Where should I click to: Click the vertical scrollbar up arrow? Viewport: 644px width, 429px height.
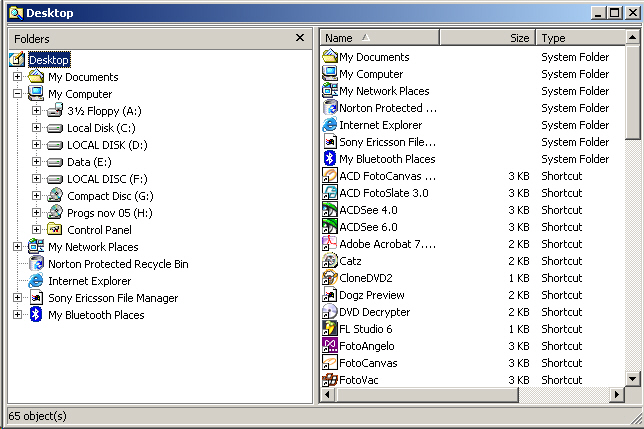[x=632, y=37]
